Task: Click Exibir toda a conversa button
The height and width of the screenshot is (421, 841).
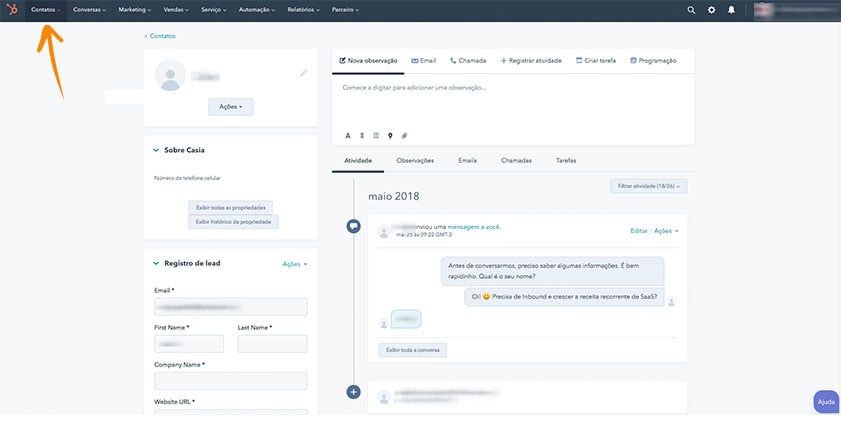Action: (x=412, y=350)
